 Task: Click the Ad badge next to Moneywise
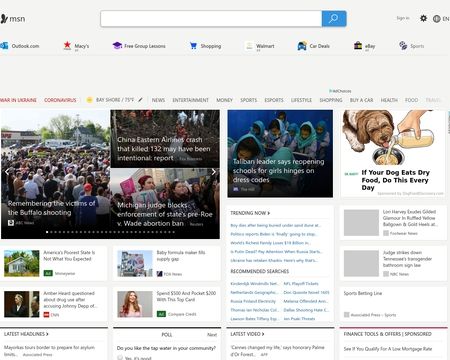tap(48, 273)
